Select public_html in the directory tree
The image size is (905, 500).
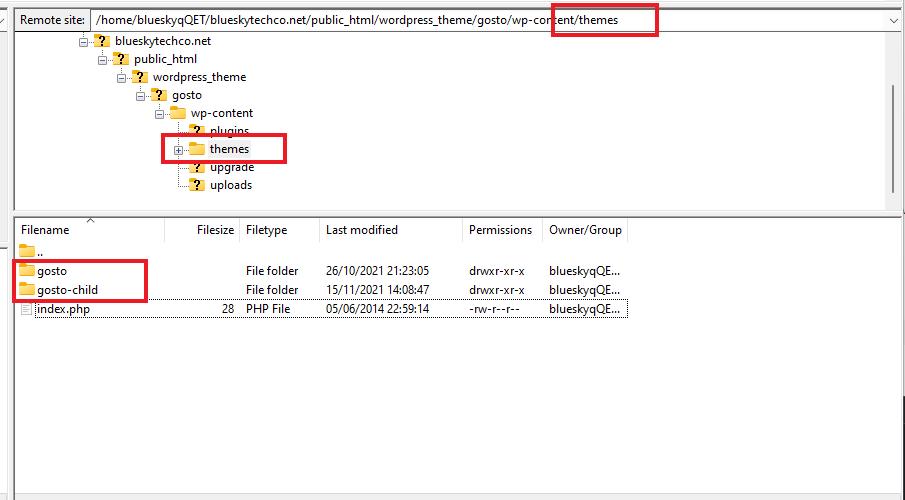click(x=165, y=59)
